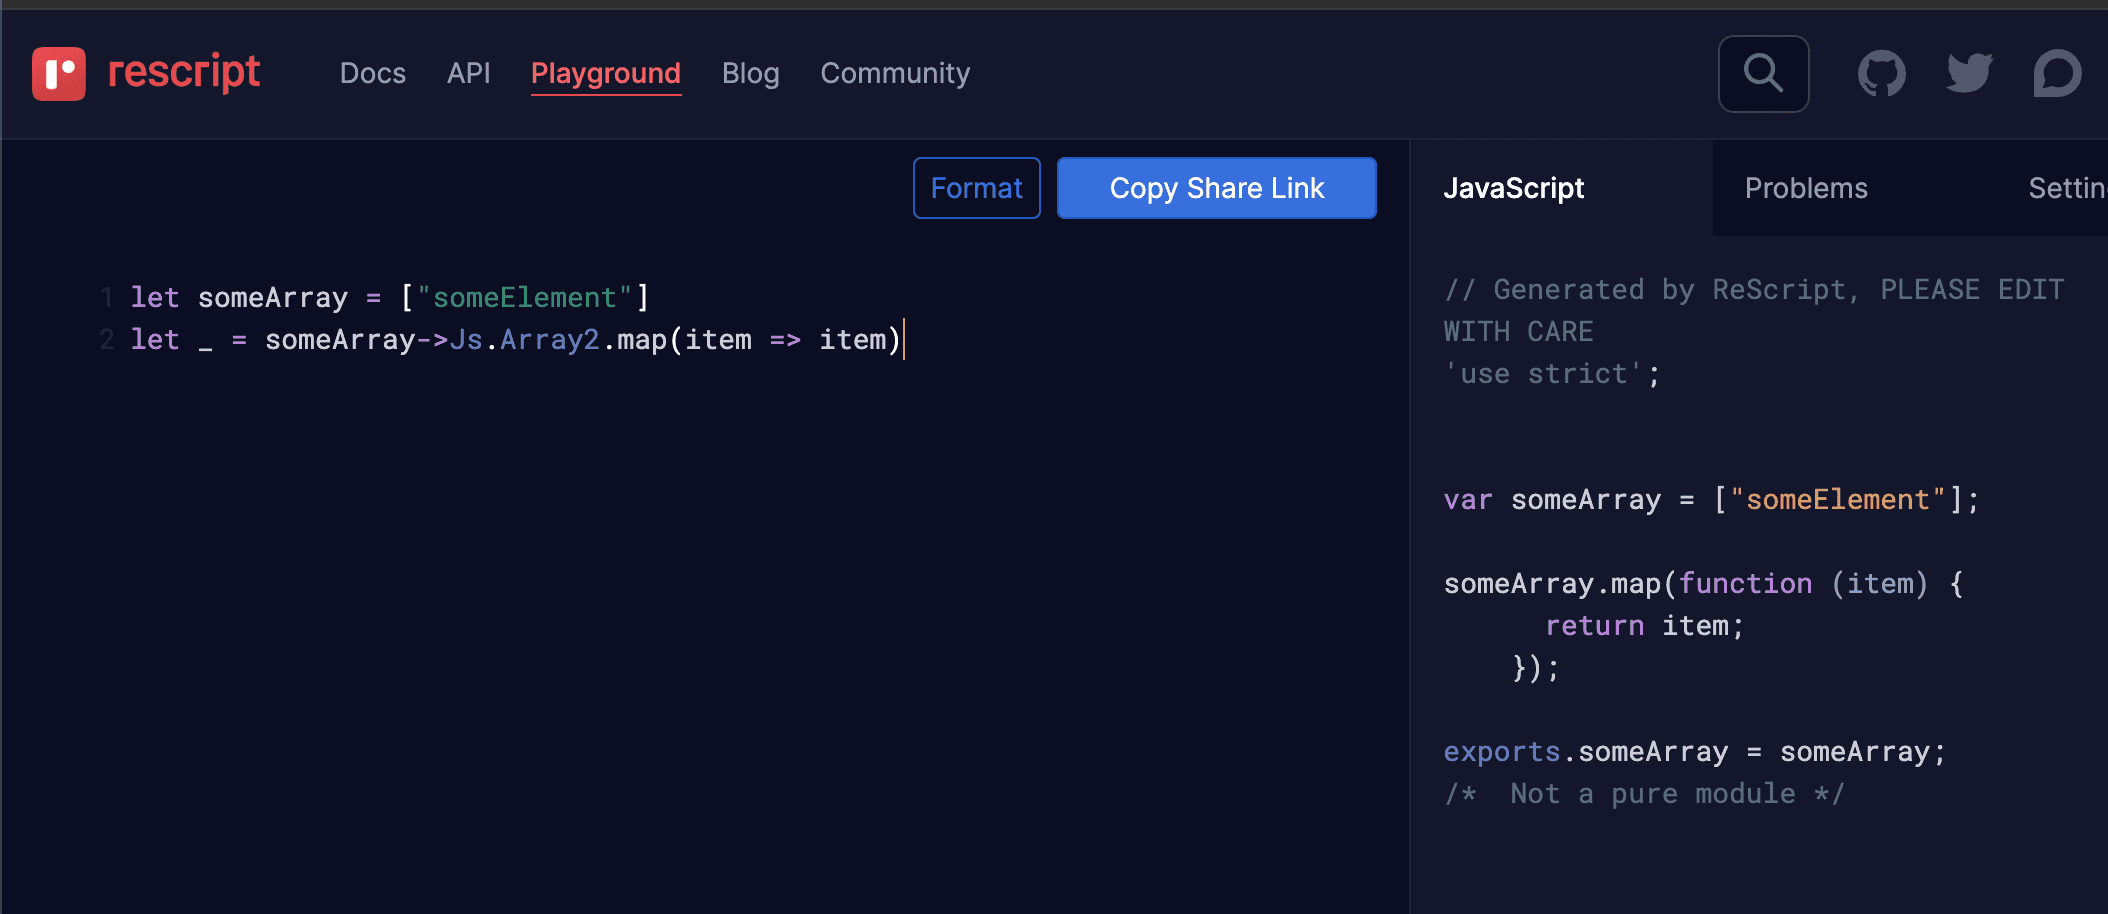Place cursor on editor line 1 code

[390, 297]
